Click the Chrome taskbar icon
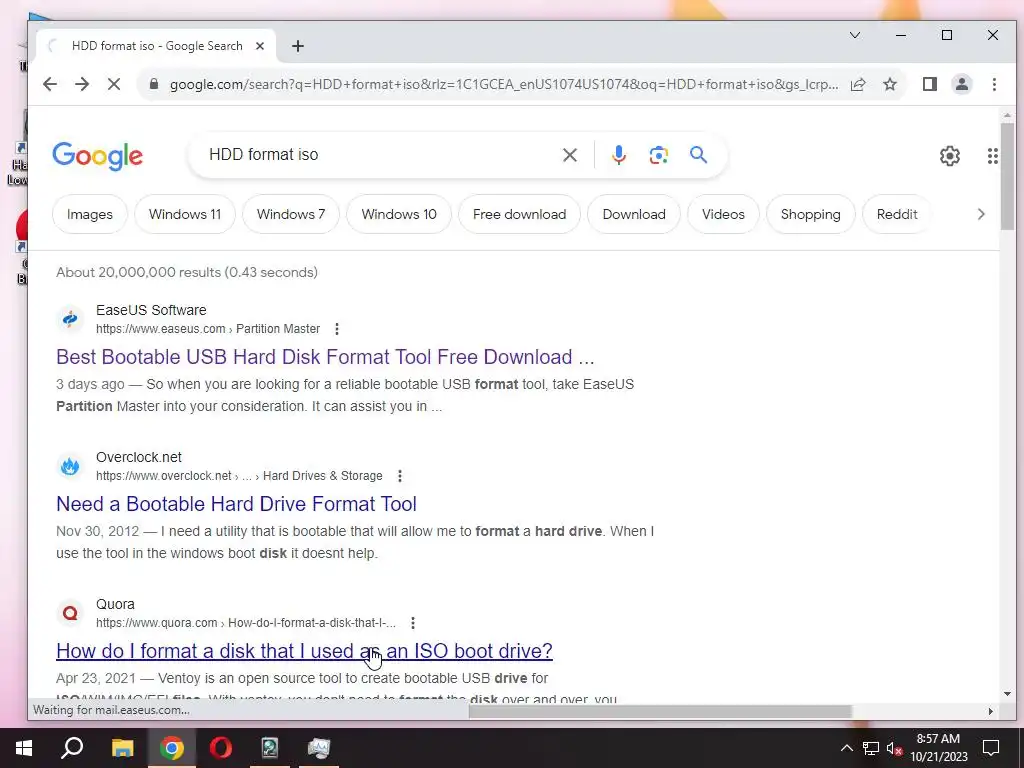Screen dimensions: 1024x768 172,748
